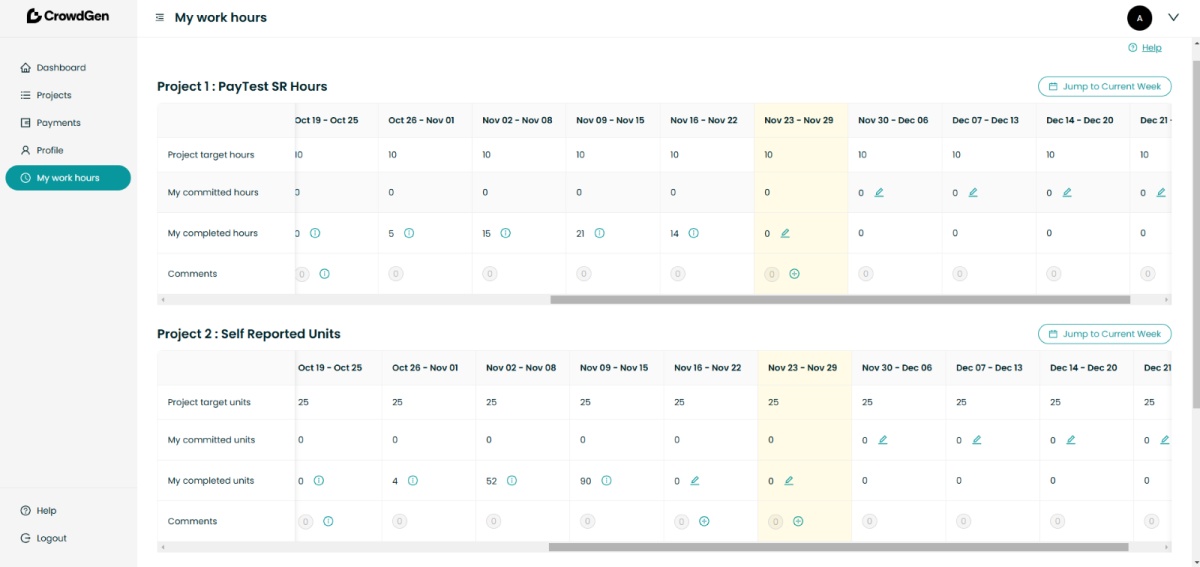View Project 1 comment info Oct 19 - Oct 25
1200x567 pixels.
click(324, 273)
